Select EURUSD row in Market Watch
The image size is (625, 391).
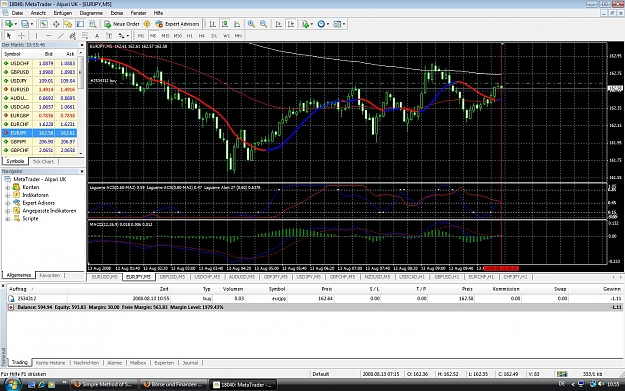point(39,89)
